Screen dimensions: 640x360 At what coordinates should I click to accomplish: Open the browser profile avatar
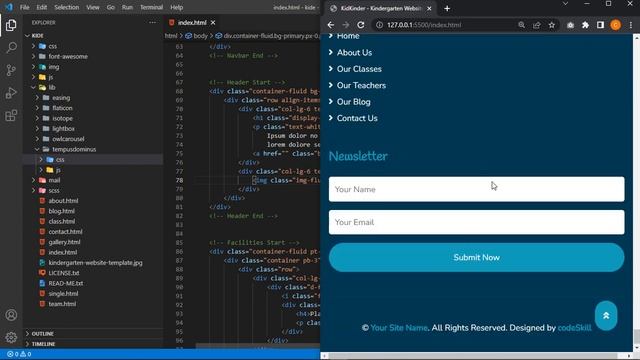(x=616, y=25)
